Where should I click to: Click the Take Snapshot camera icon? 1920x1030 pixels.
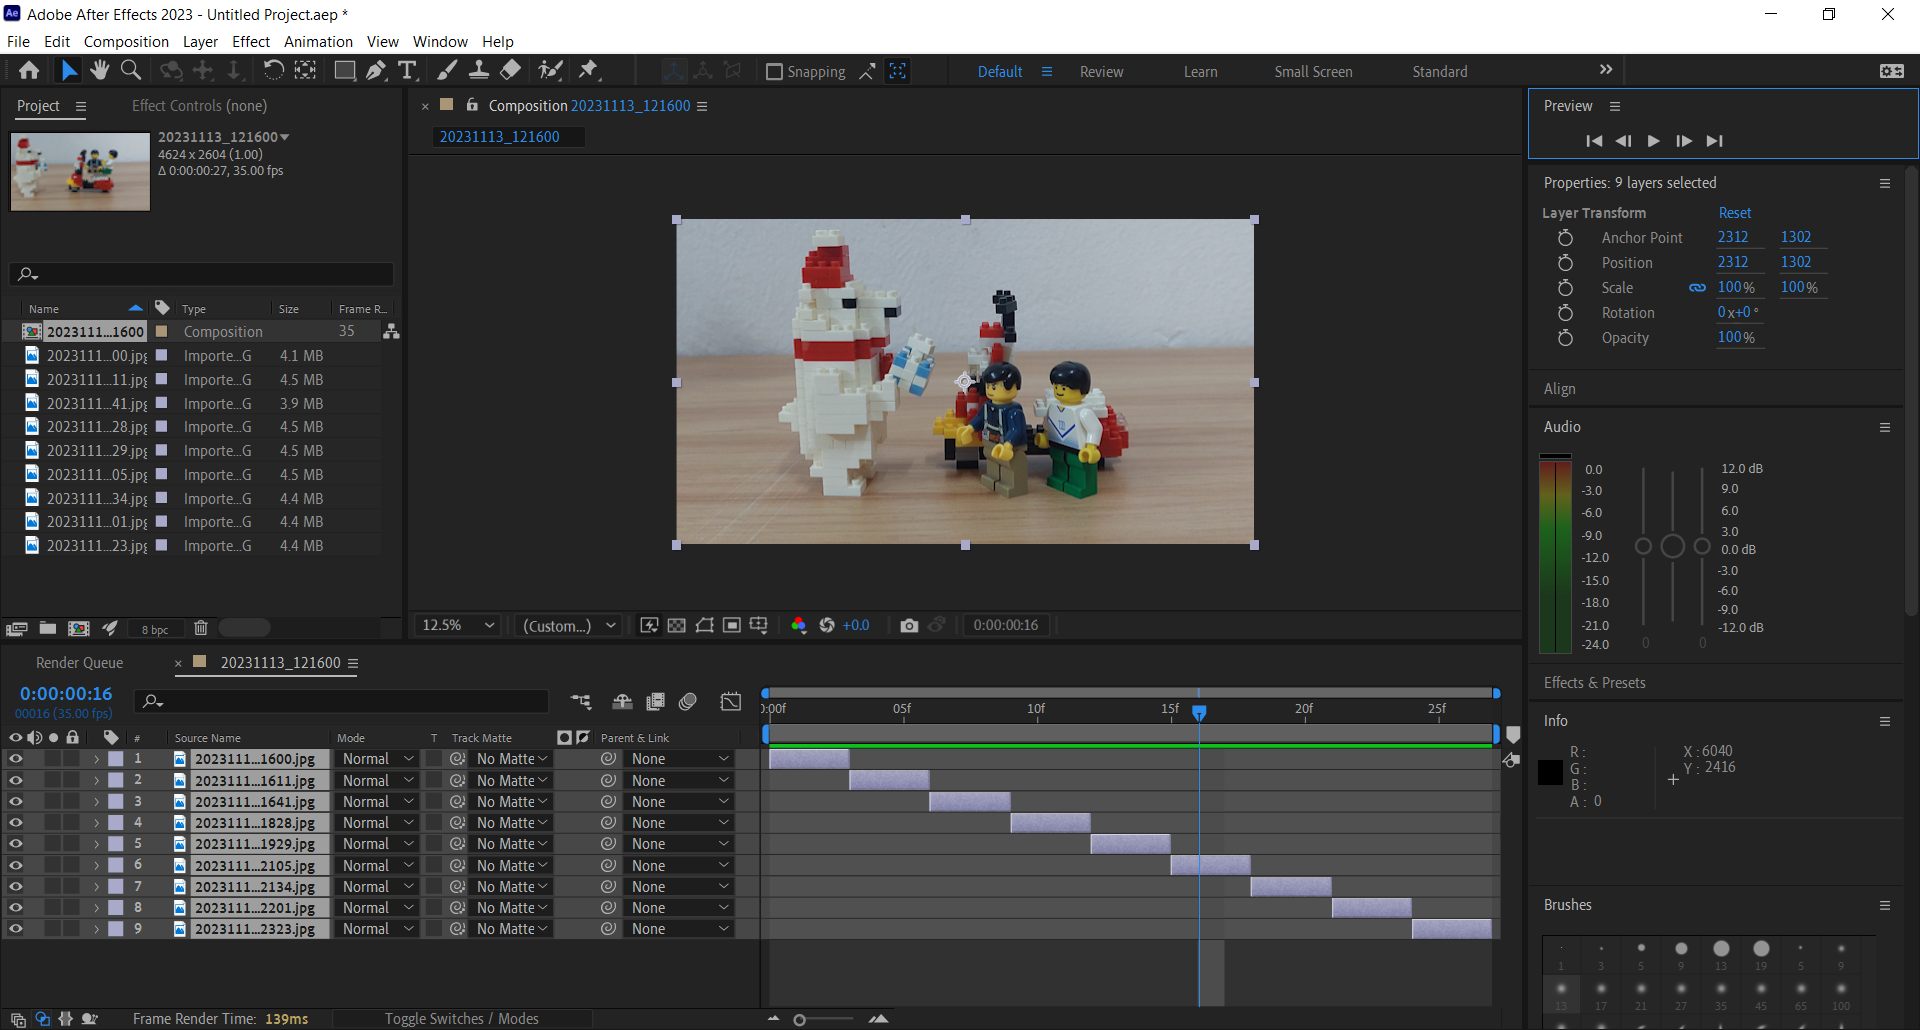pyautogui.click(x=909, y=625)
